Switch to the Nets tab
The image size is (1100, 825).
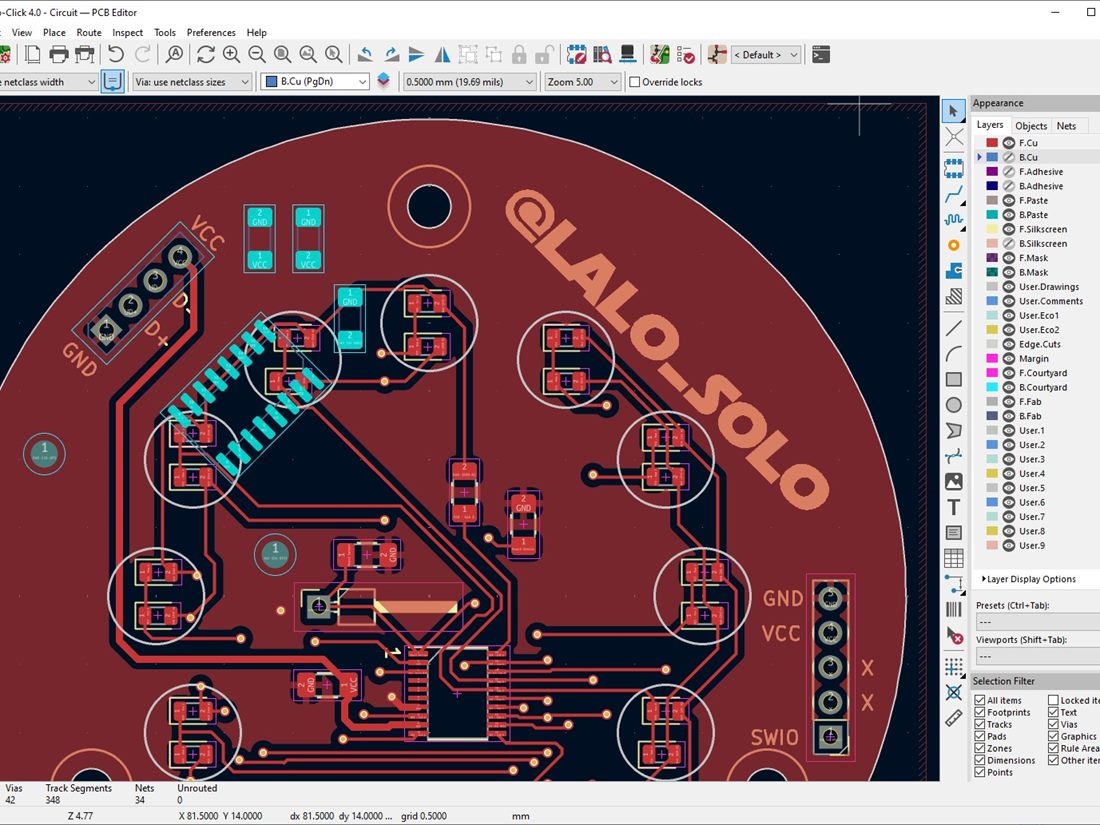pyautogui.click(x=1066, y=126)
